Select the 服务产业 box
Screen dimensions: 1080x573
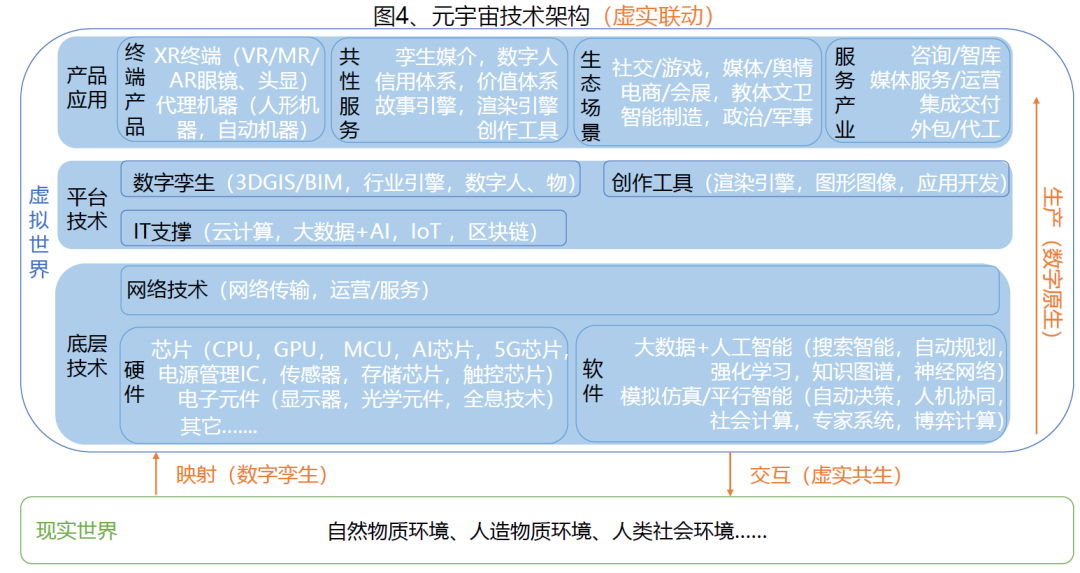pos(919,91)
